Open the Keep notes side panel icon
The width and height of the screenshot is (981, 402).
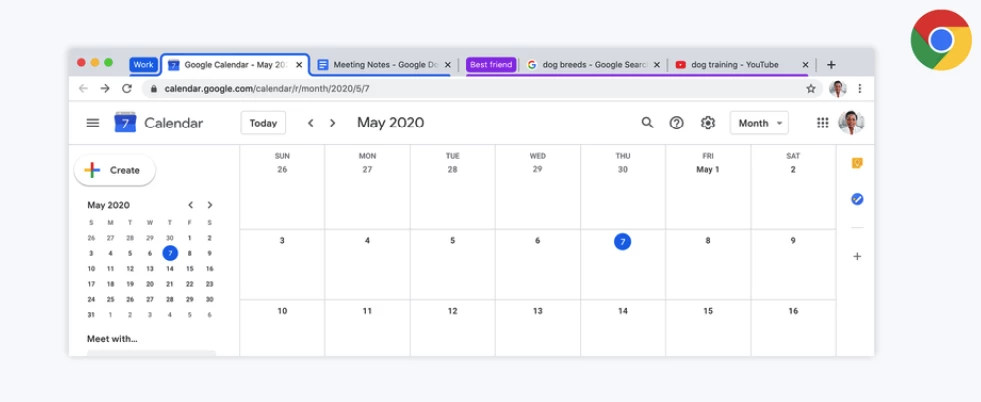point(857,163)
